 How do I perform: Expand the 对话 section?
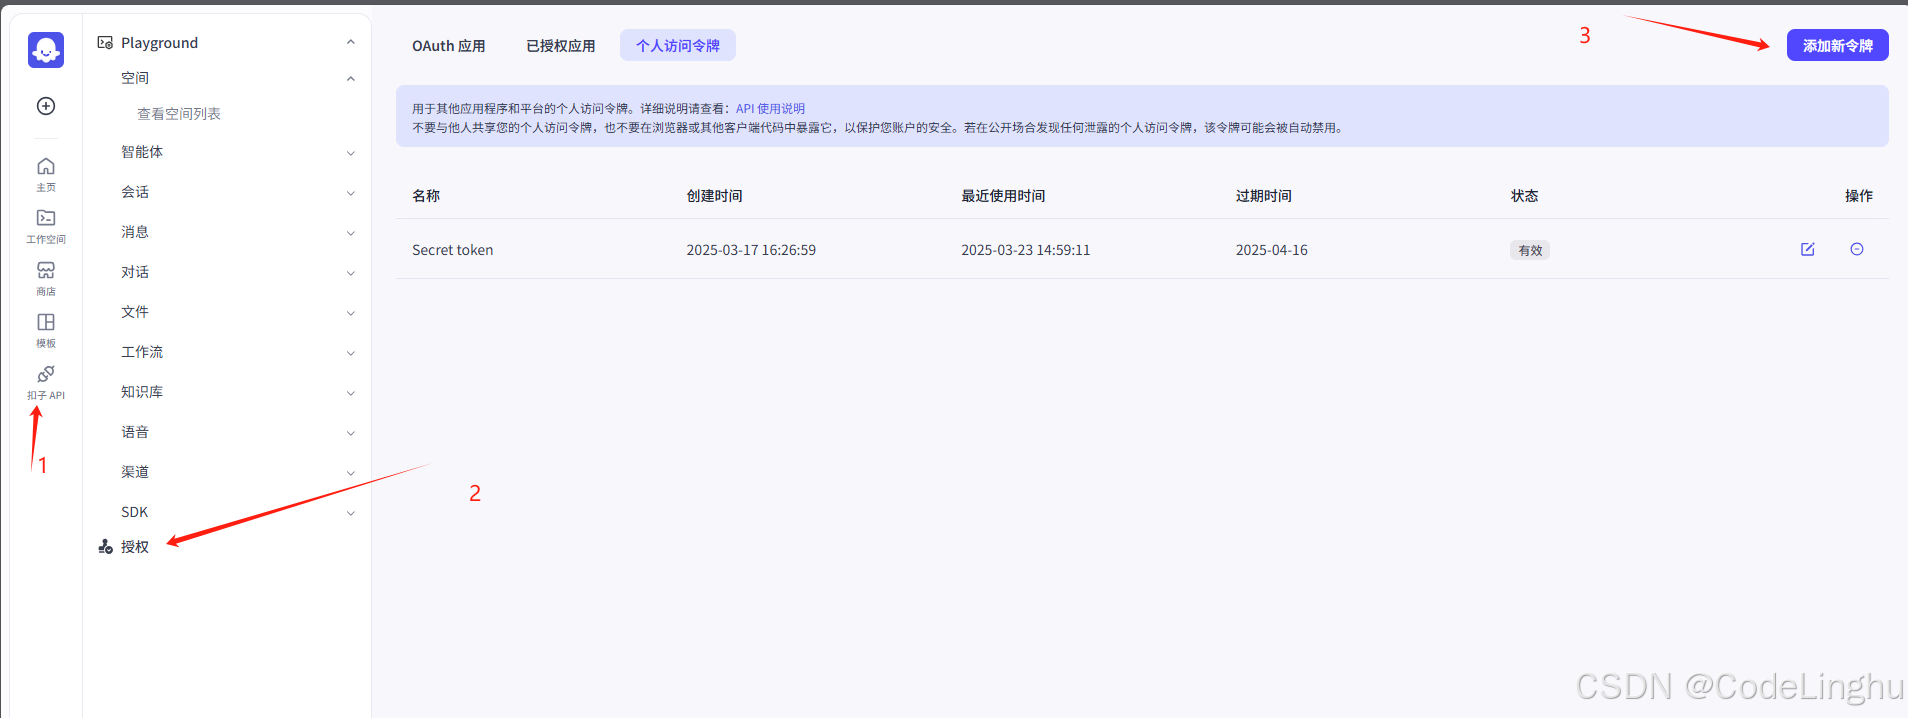[x=351, y=273]
